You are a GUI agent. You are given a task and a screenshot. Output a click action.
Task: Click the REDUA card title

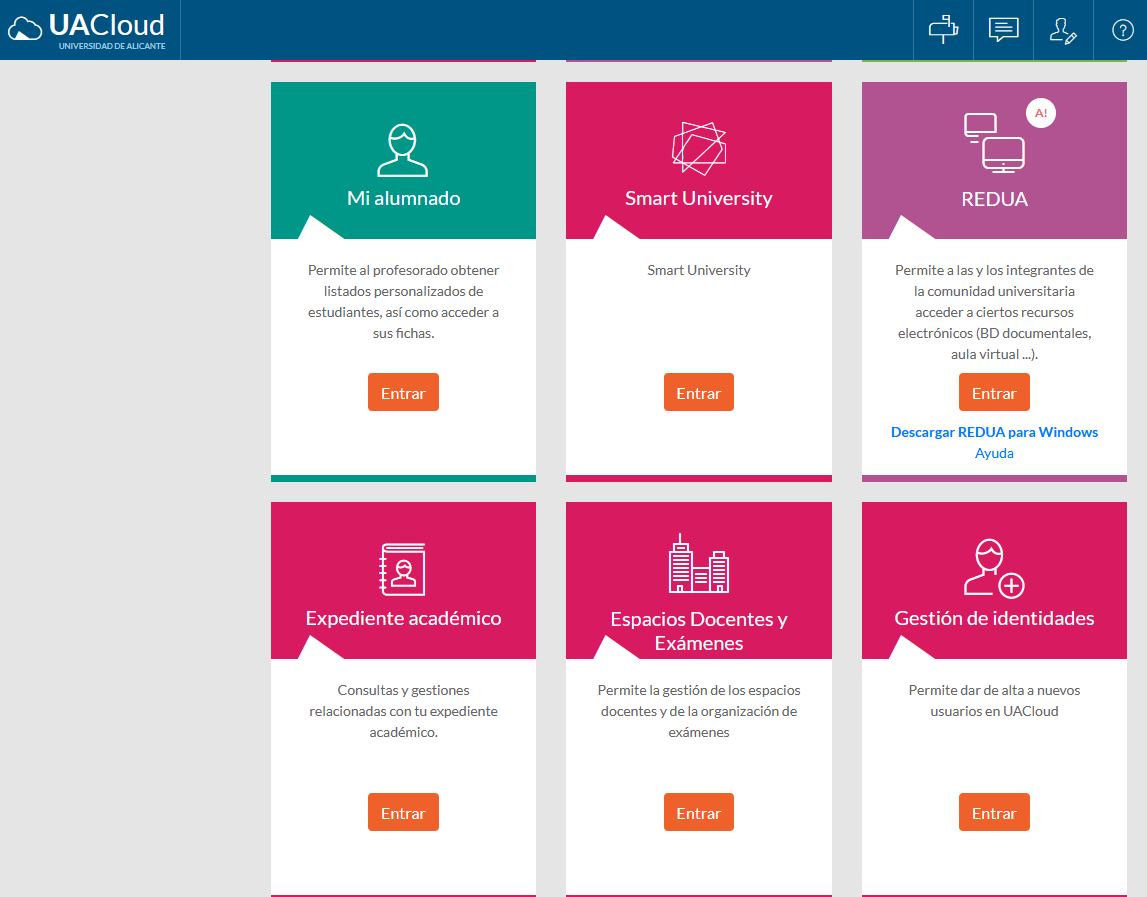[994, 199]
